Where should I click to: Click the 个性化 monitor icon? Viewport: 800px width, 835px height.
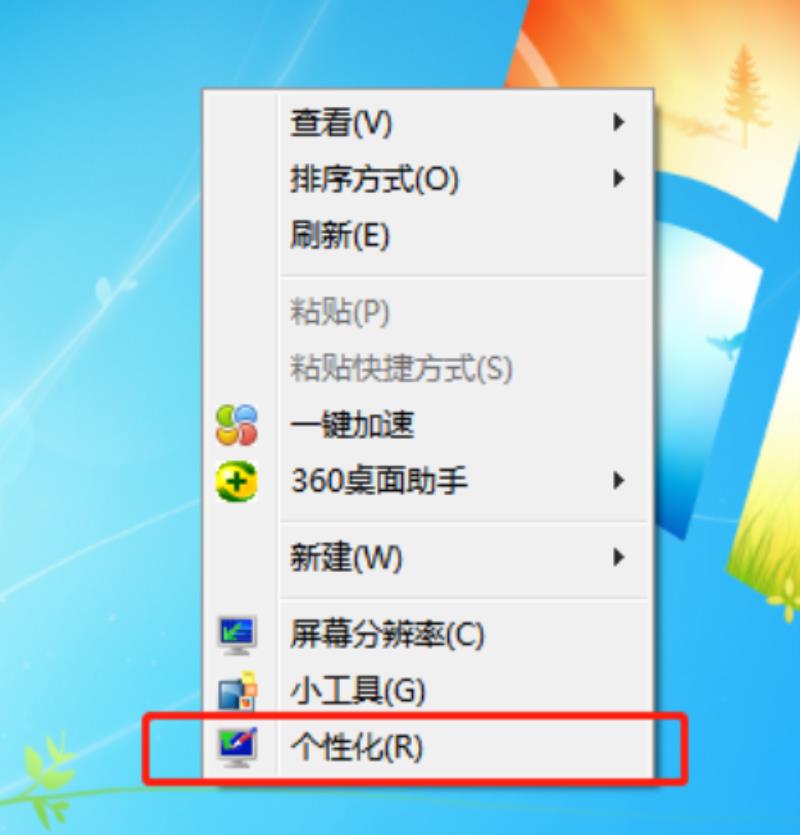tap(237, 747)
